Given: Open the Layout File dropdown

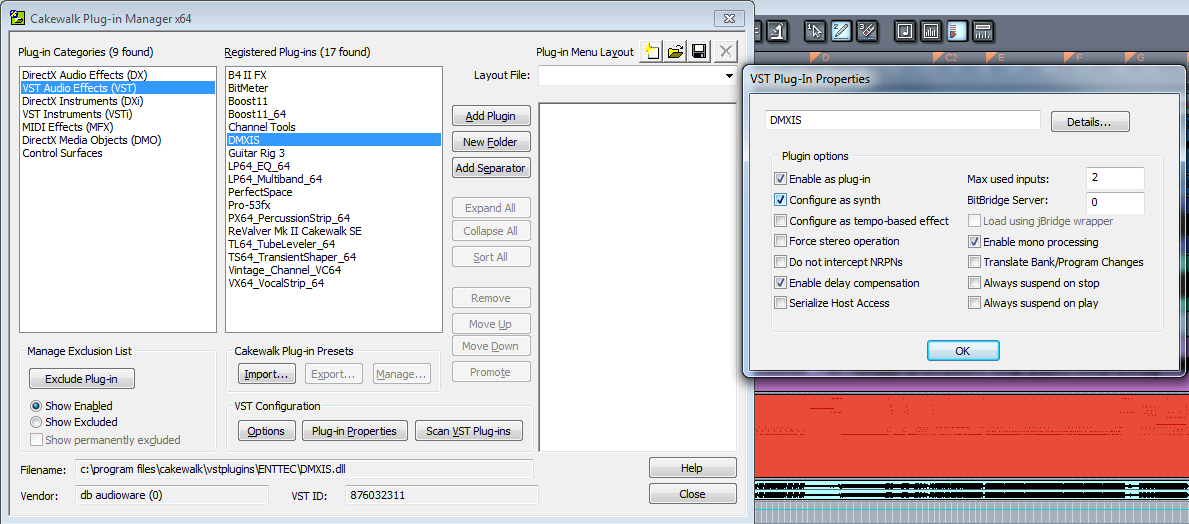Looking at the screenshot, I should pos(729,76).
